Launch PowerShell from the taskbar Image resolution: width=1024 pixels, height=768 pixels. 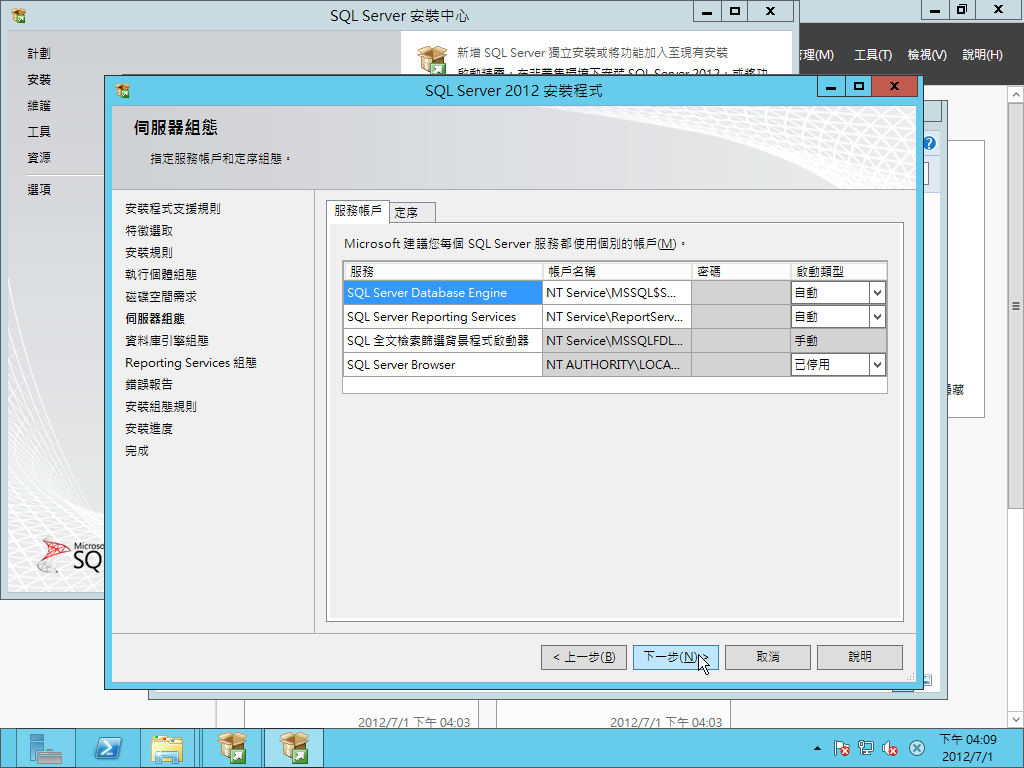[x=108, y=748]
